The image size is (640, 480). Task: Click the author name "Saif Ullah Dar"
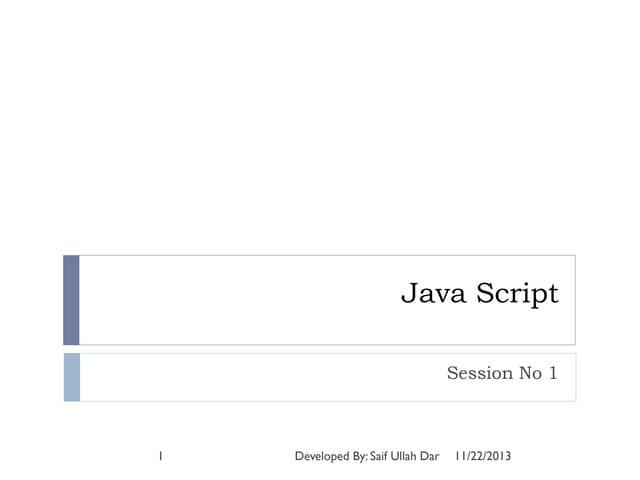405,457
